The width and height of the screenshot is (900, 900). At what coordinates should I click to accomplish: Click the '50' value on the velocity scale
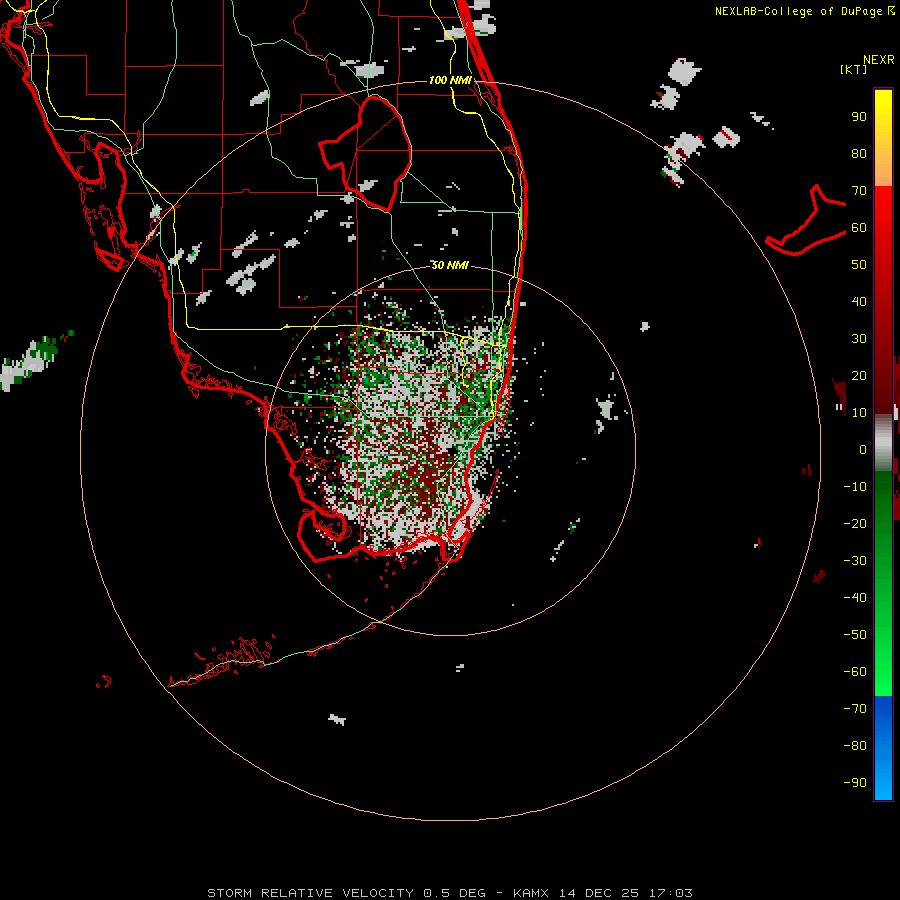click(x=859, y=265)
